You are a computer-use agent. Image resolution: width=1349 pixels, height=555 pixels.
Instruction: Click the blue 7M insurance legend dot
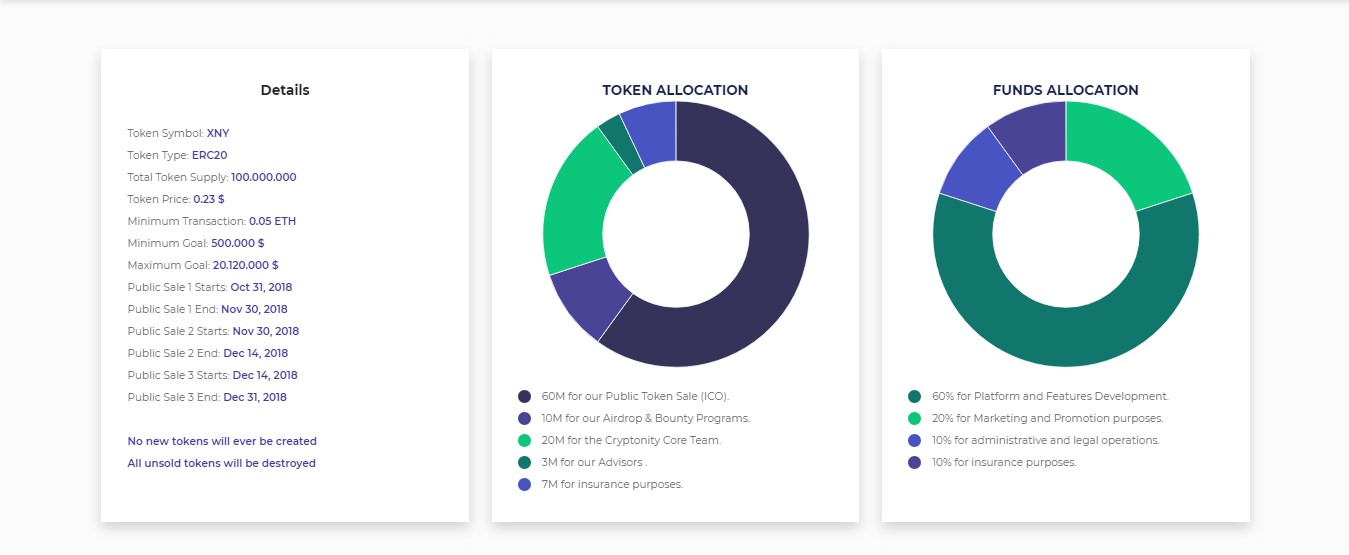click(524, 484)
